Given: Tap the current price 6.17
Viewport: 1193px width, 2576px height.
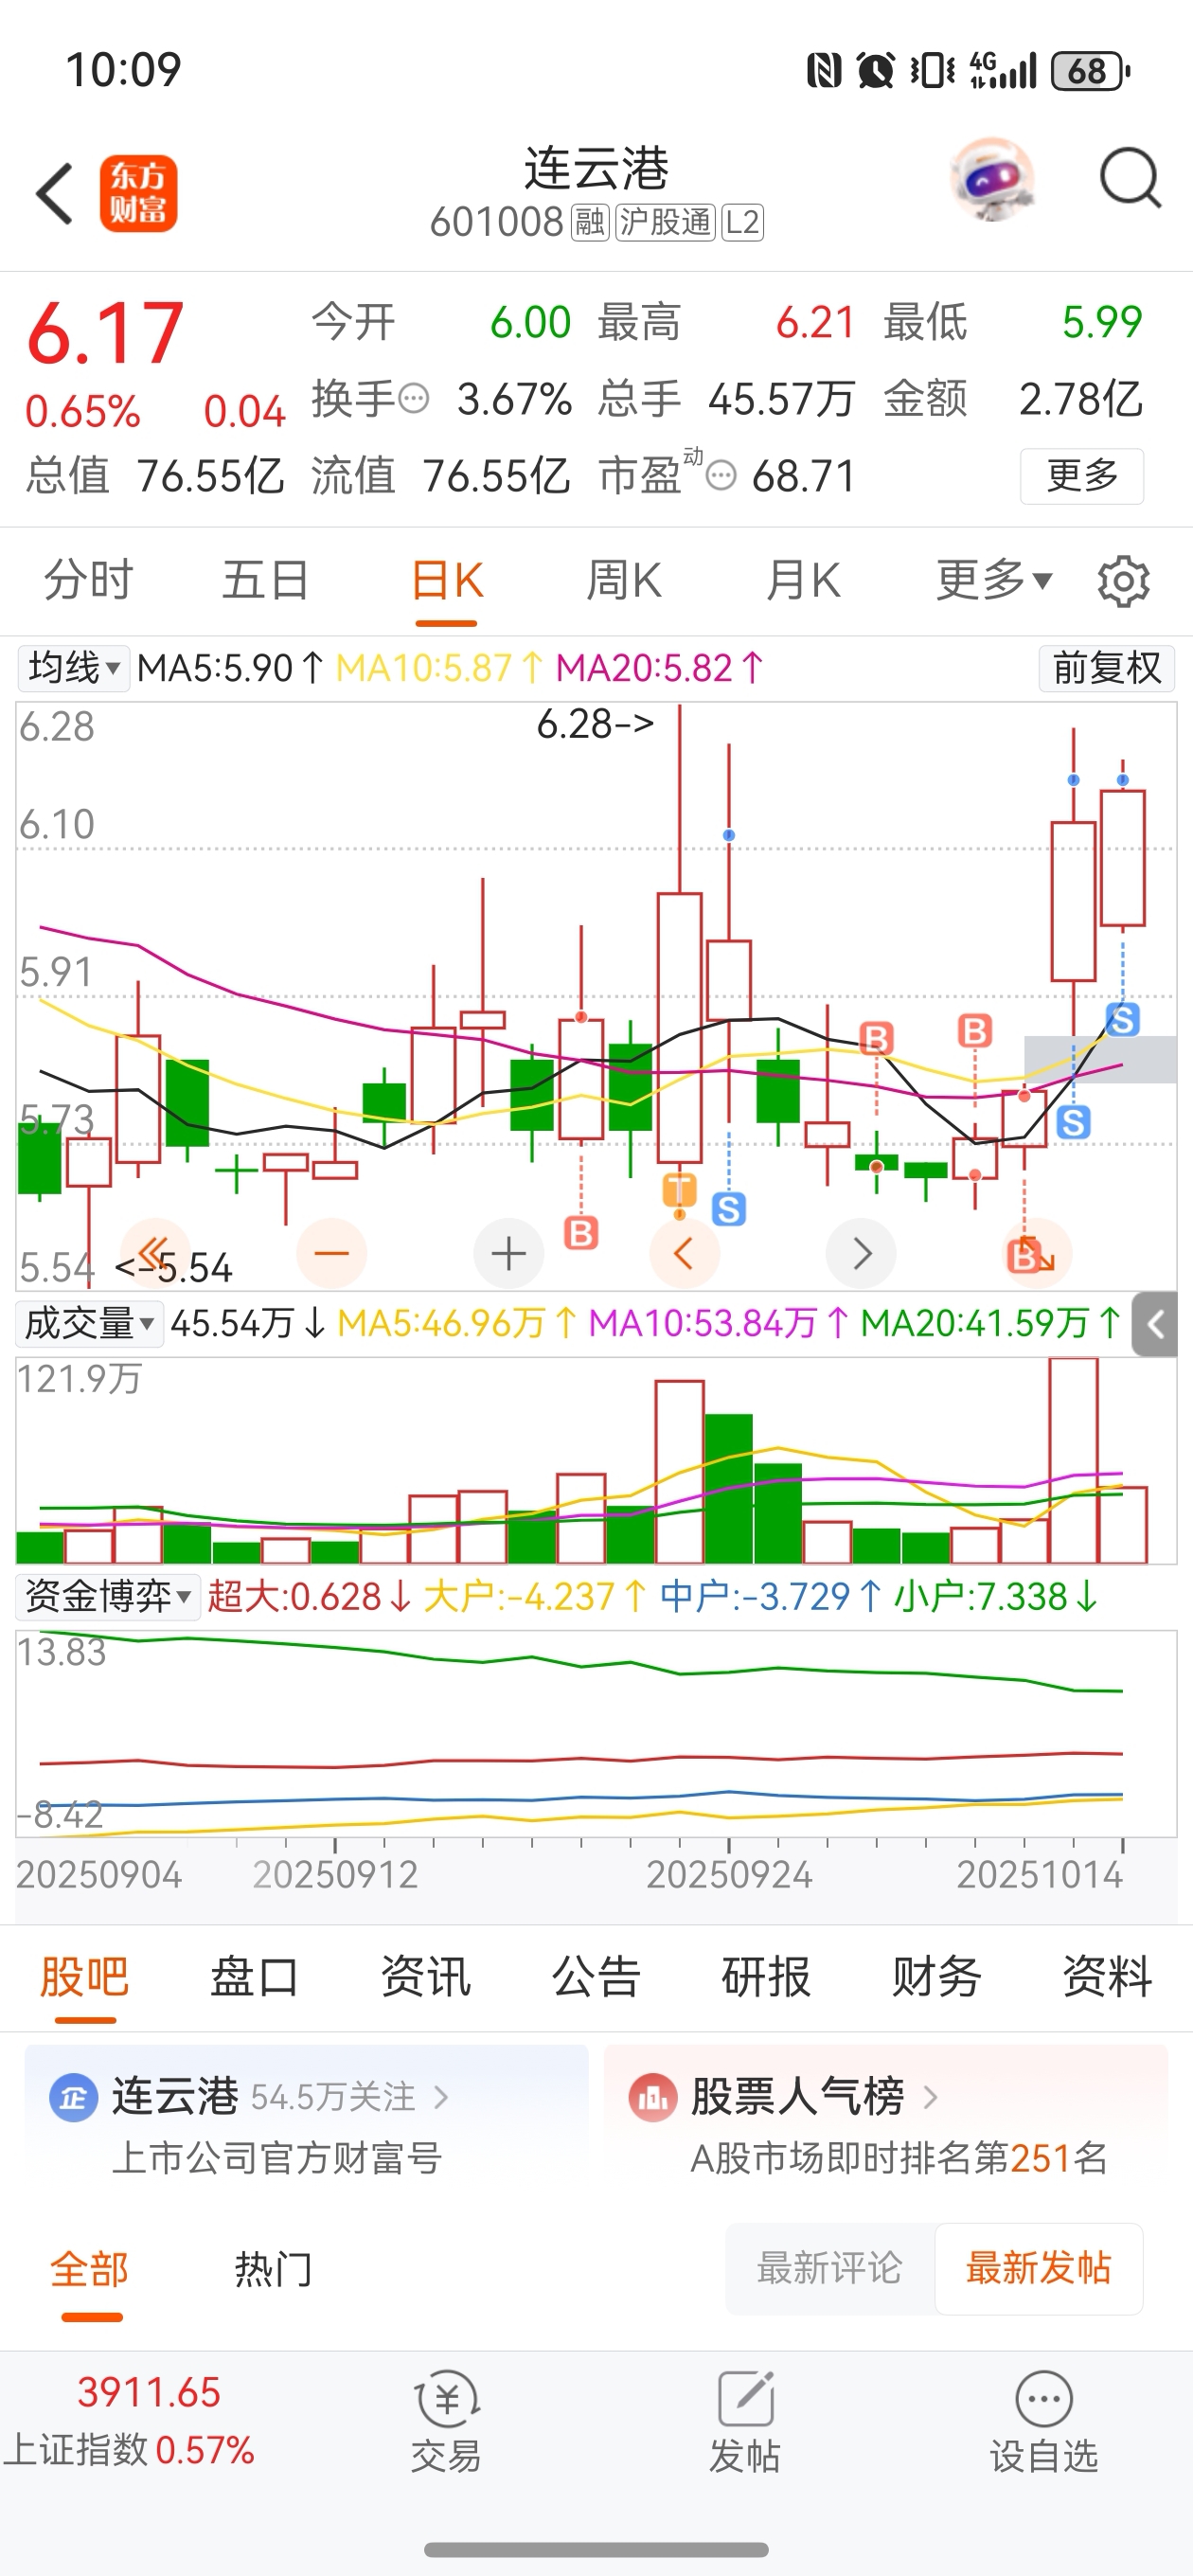Looking at the screenshot, I should click(x=105, y=334).
